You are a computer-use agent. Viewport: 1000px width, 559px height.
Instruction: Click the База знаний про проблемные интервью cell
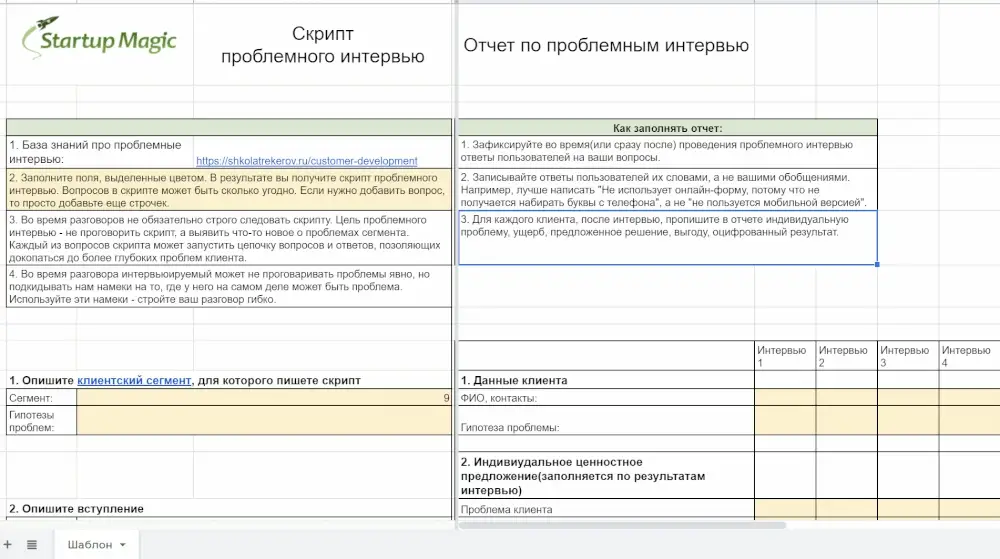tap(99, 152)
